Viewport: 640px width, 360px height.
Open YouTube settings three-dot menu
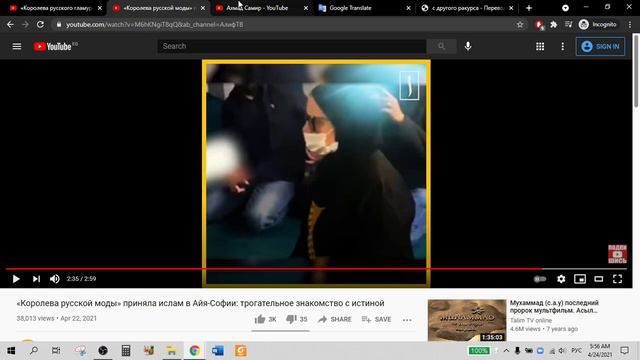562,47
